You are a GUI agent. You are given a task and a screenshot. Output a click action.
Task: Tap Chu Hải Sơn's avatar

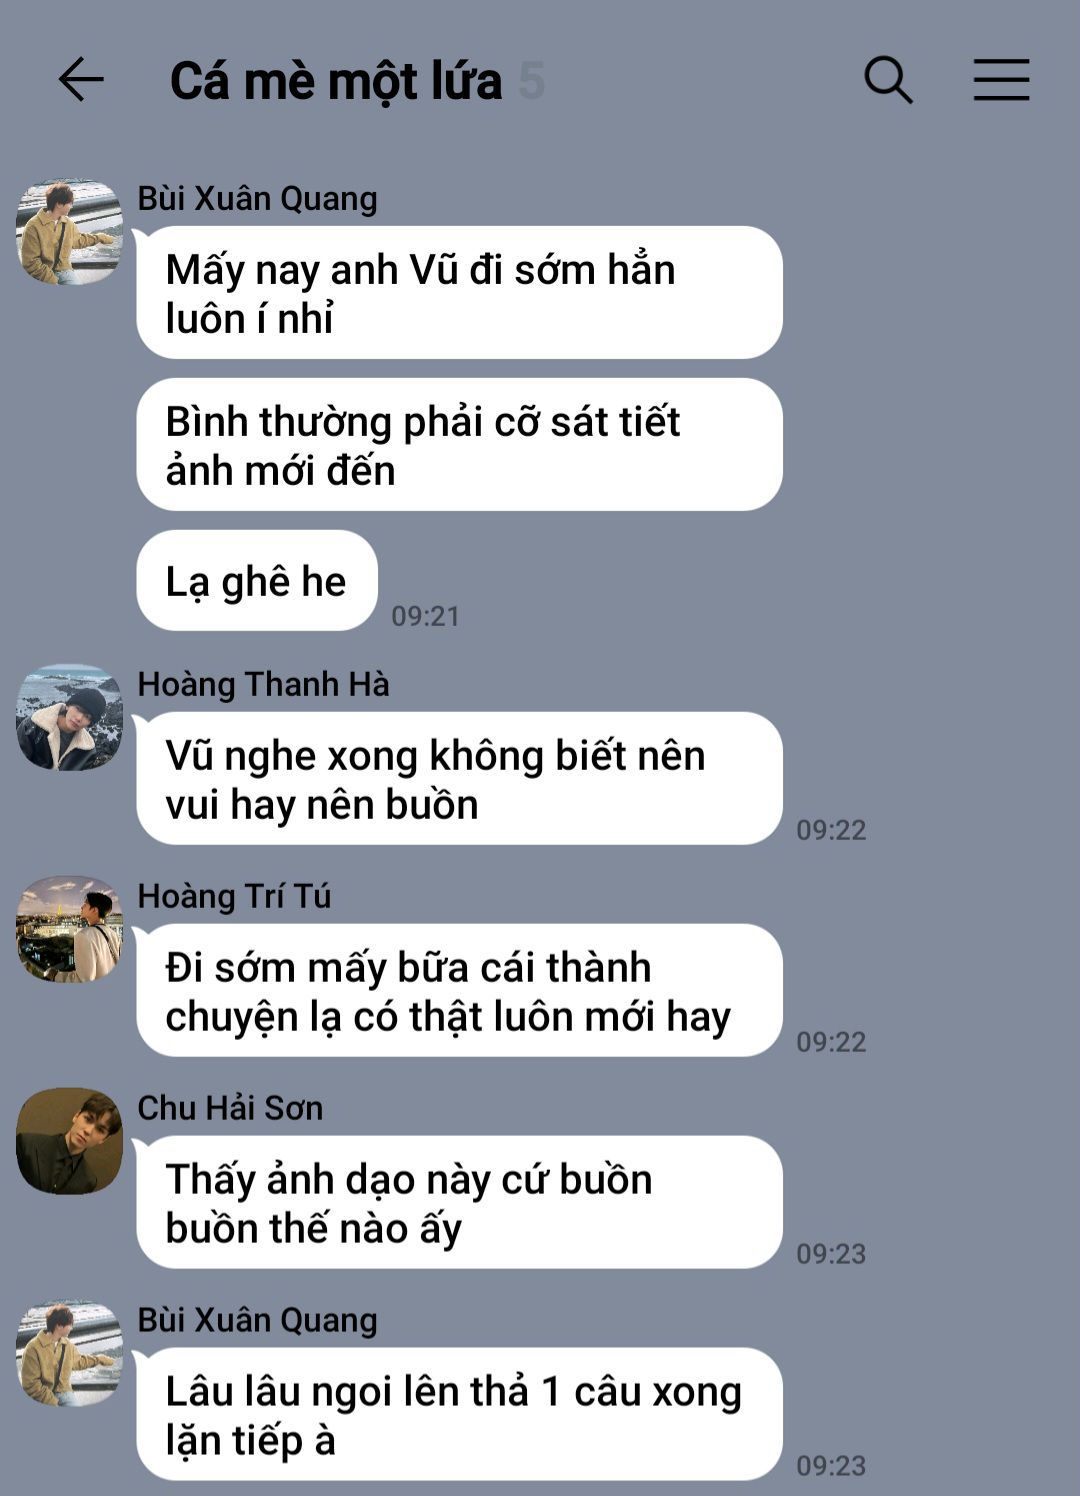click(69, 1142)
